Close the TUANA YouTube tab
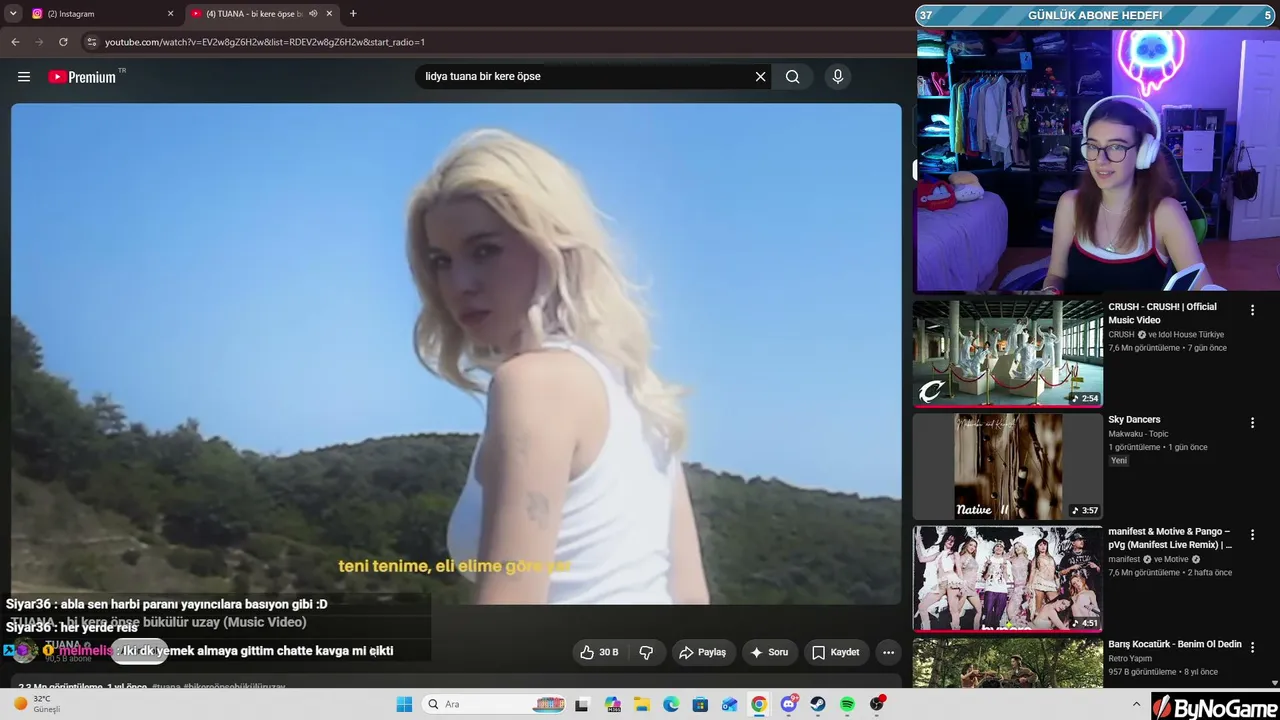The width and height of the screenshot is (1280, 720). tap(329, 14)
